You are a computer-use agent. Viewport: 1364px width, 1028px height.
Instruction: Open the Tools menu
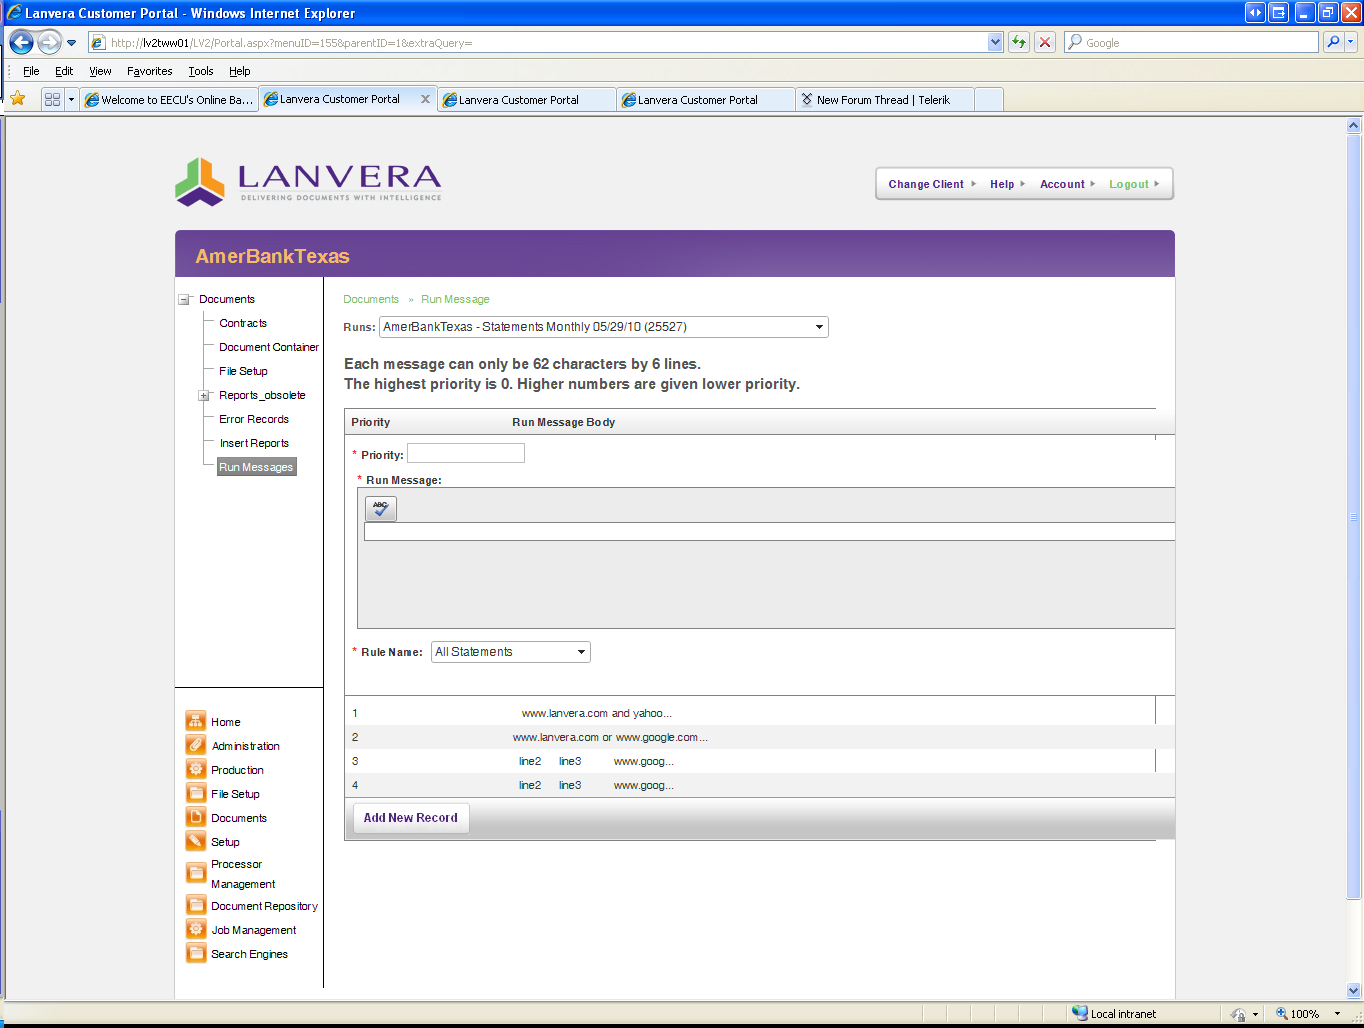pyautogui.click(x=201, y=71)
